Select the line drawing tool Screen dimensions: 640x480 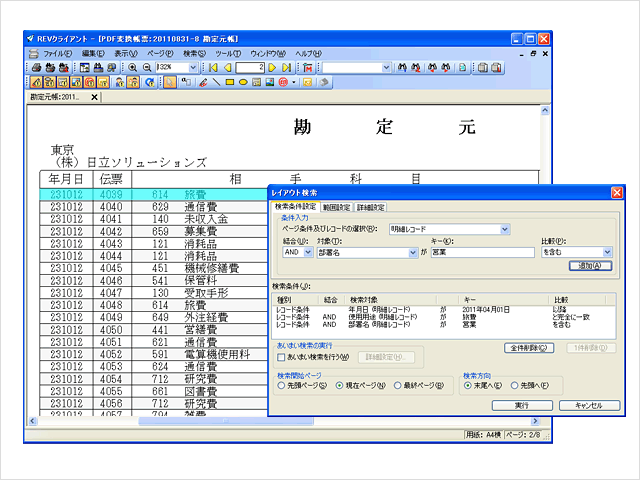click(x=216, y=82)
